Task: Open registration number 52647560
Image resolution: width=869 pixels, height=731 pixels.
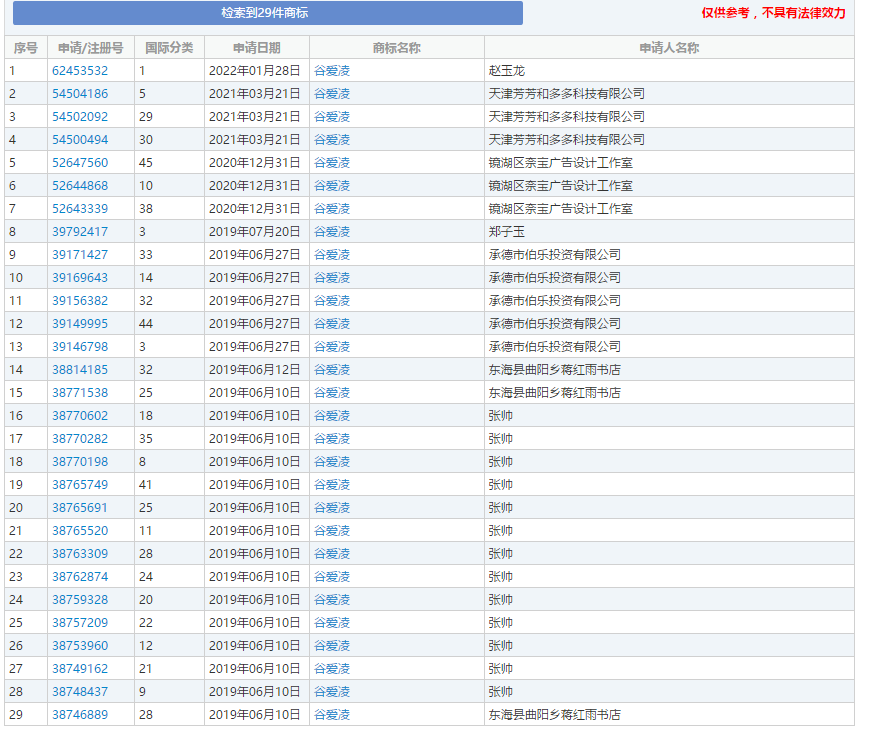Action: (x=80, y=163)
